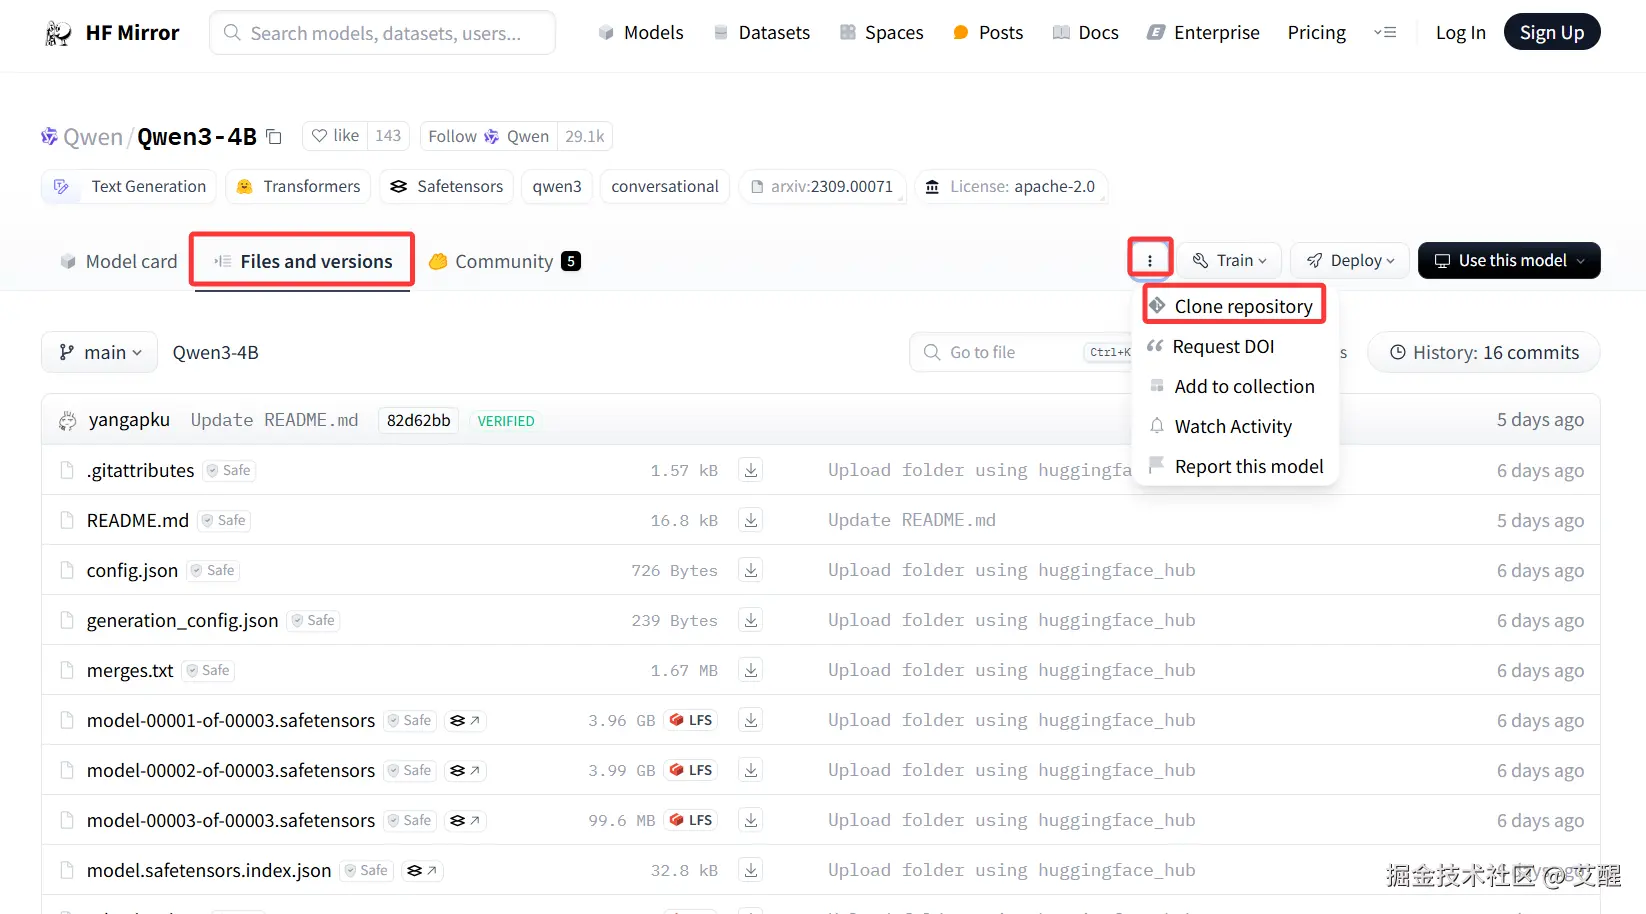Open the yangapku author link
The width and height of the screenshot is (1646, 914).
[129, 420]
